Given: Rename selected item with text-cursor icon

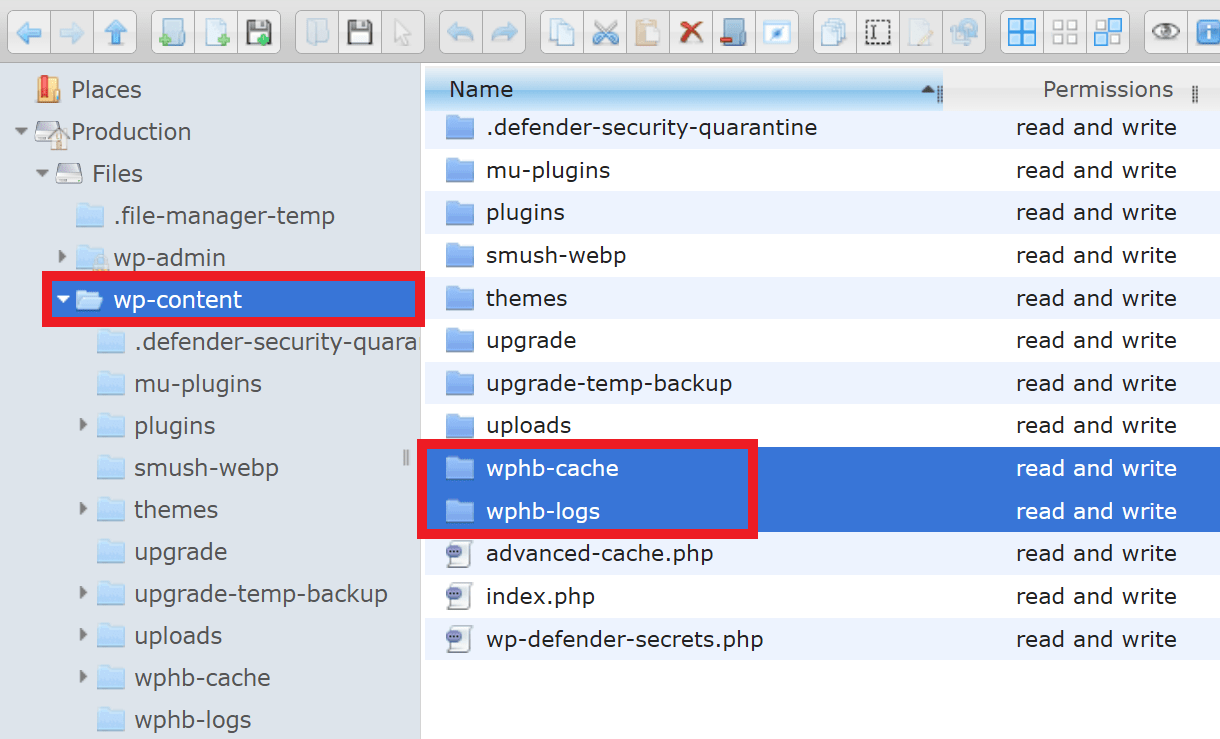Looking at the screenshot, I should tap(877, 32).
